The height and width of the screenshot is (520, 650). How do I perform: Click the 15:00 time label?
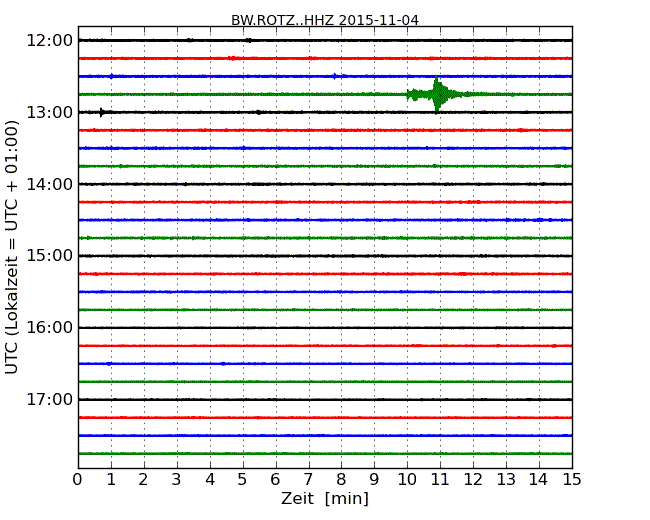point(49,256)
